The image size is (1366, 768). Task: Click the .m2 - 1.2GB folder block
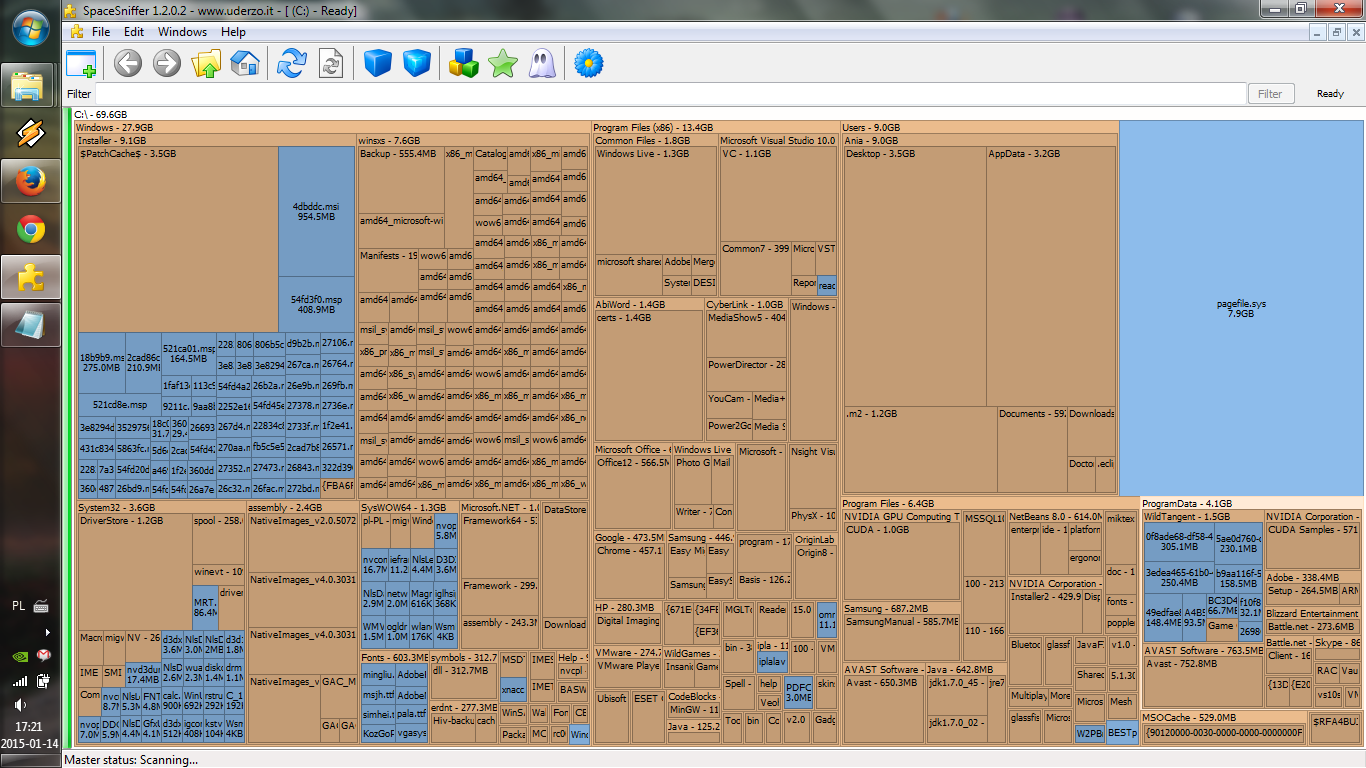click(x=920, y=449)
